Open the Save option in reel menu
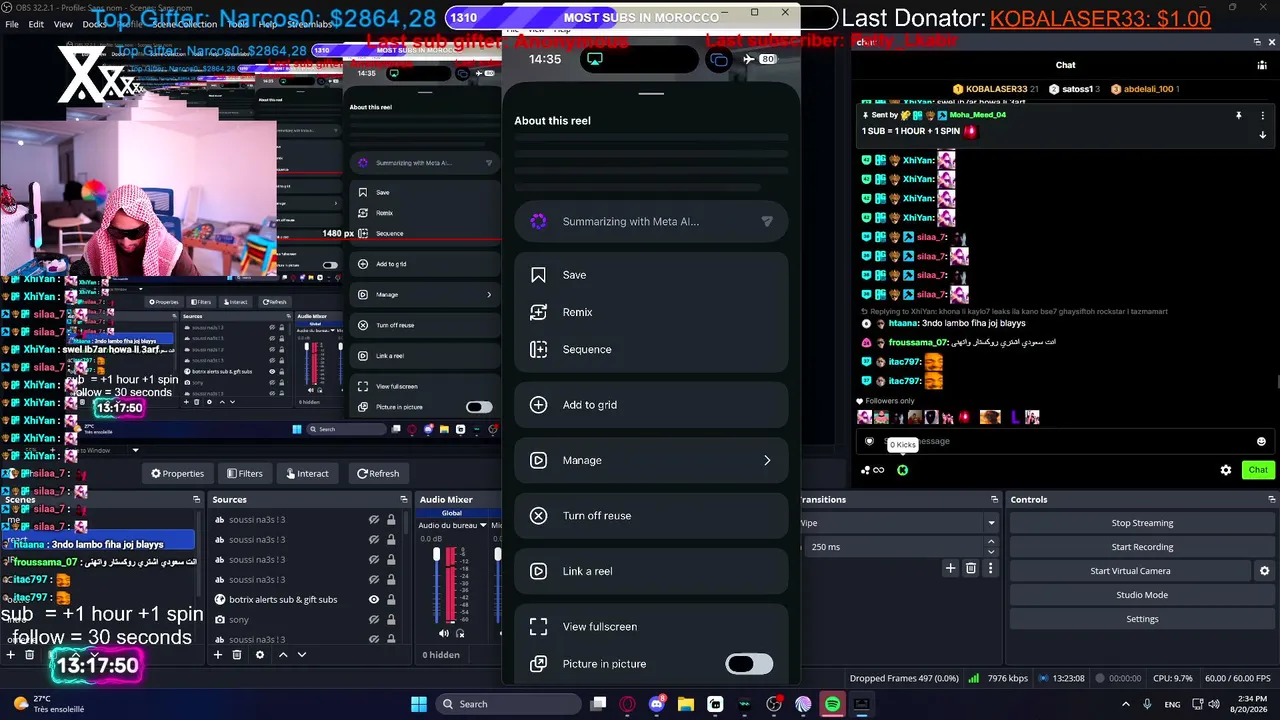Screen dimensions: 1280x720 tap(651, 275)
